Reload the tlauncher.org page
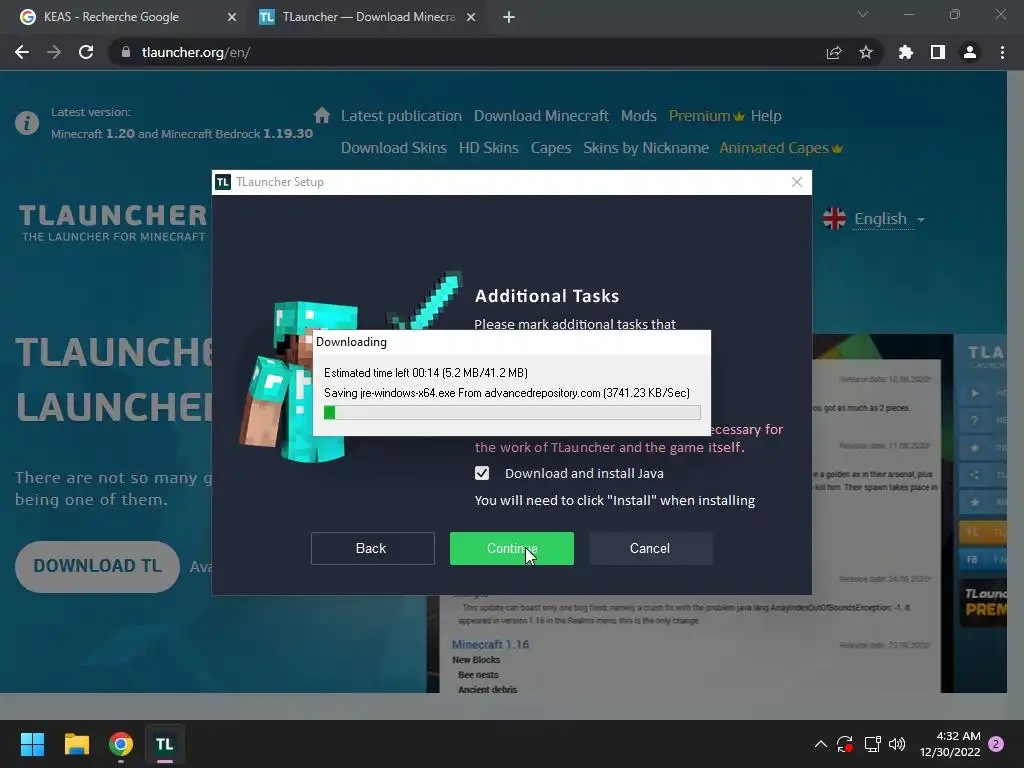The image size is (1024, 768). click(x=86, y=52)
